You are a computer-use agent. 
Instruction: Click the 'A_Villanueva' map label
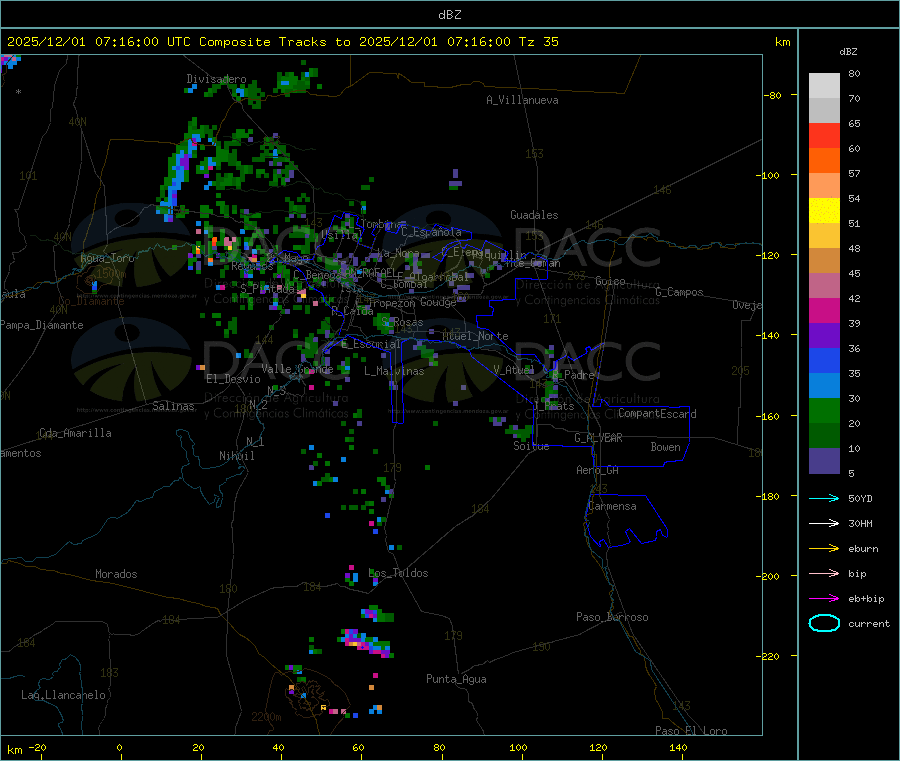pyautogui.click(x=522, y=100)
